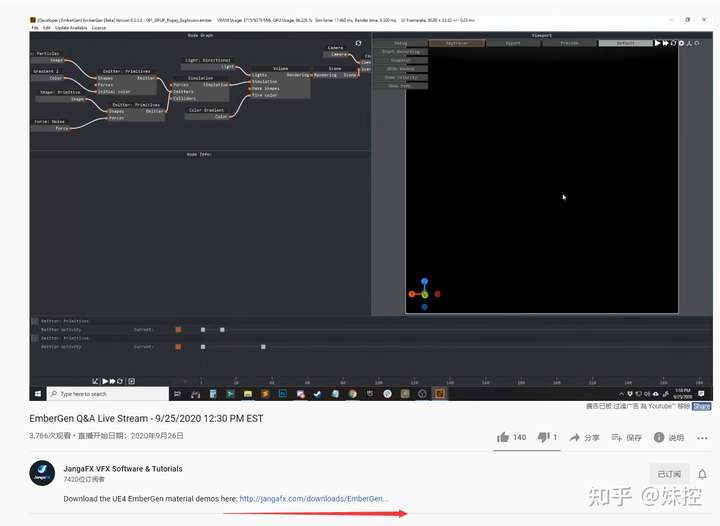
Task: Click the filled circle icon in viewport toolbar
Action: point(681,43)
